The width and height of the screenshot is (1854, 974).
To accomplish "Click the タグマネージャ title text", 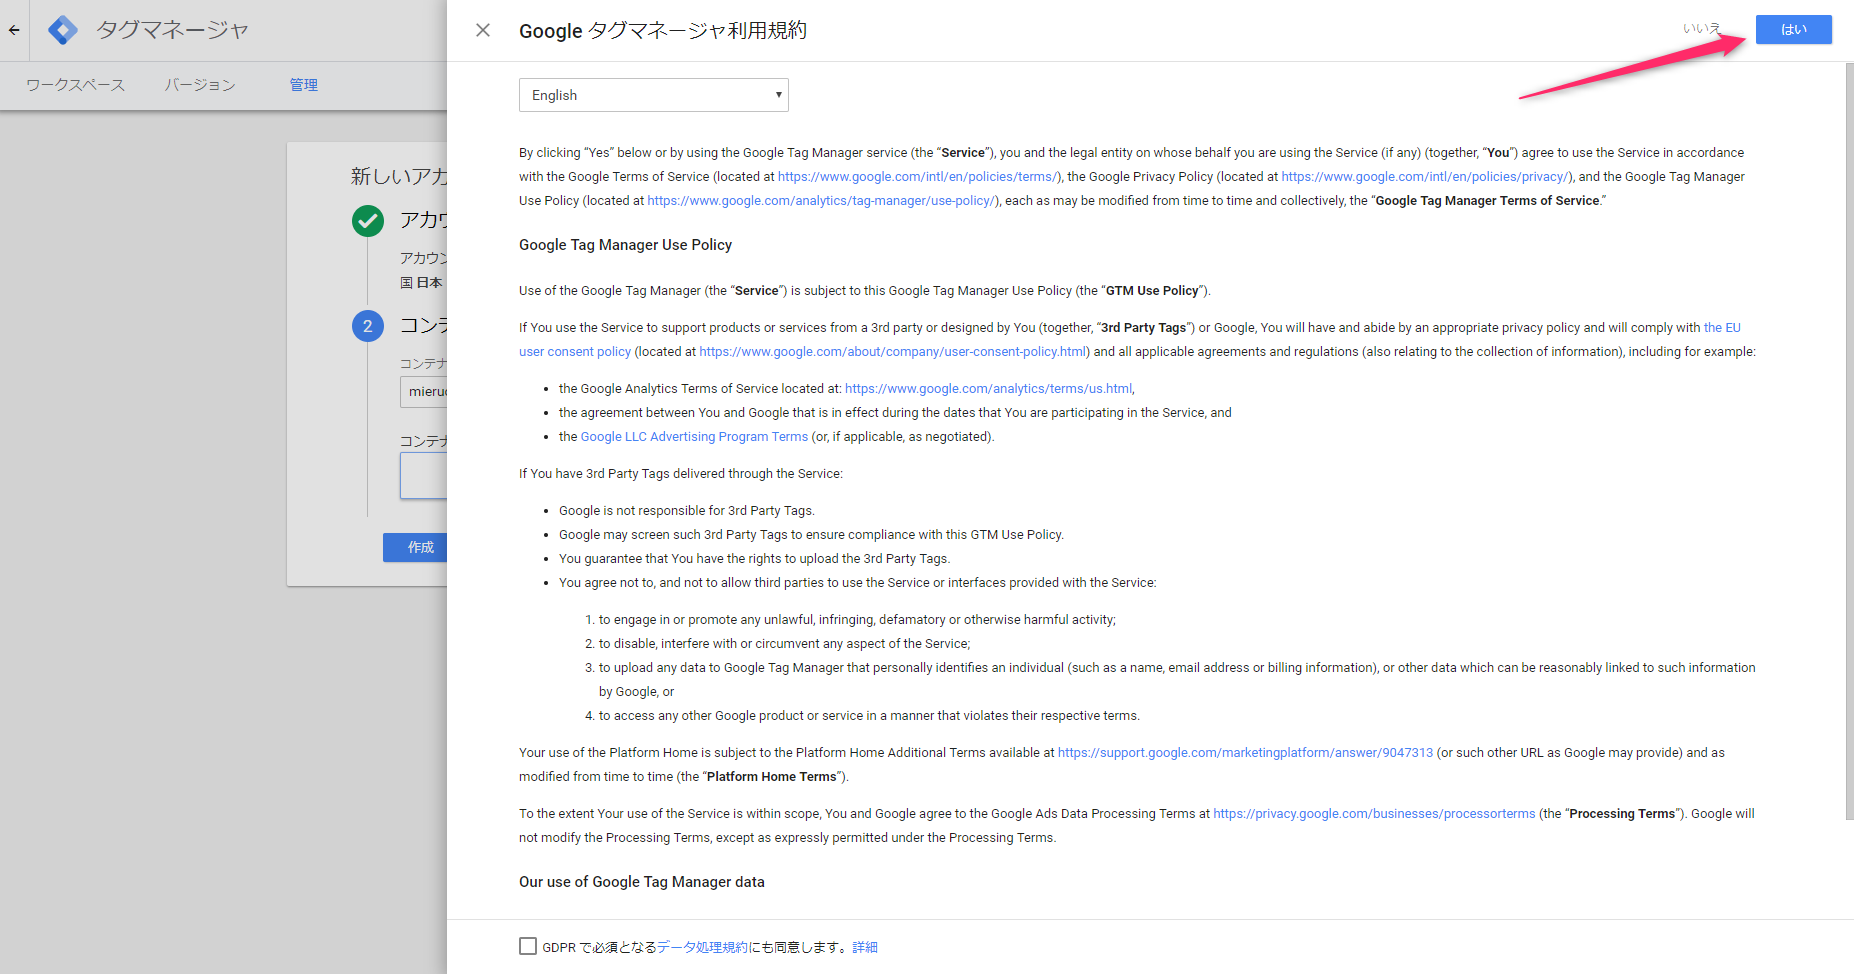I will pyautogui.click(x=172, y=30).
